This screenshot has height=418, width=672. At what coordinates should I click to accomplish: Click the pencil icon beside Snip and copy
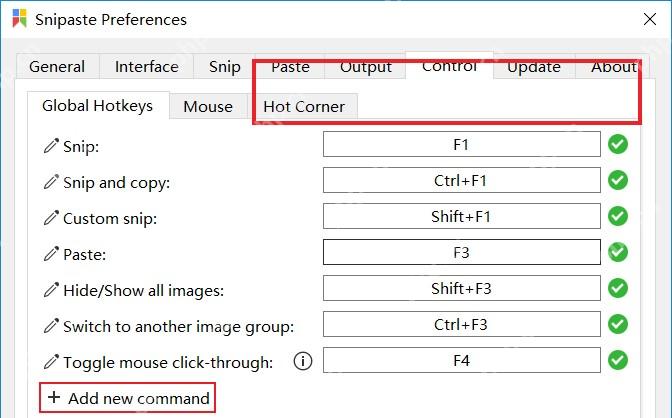coord(51,182)
